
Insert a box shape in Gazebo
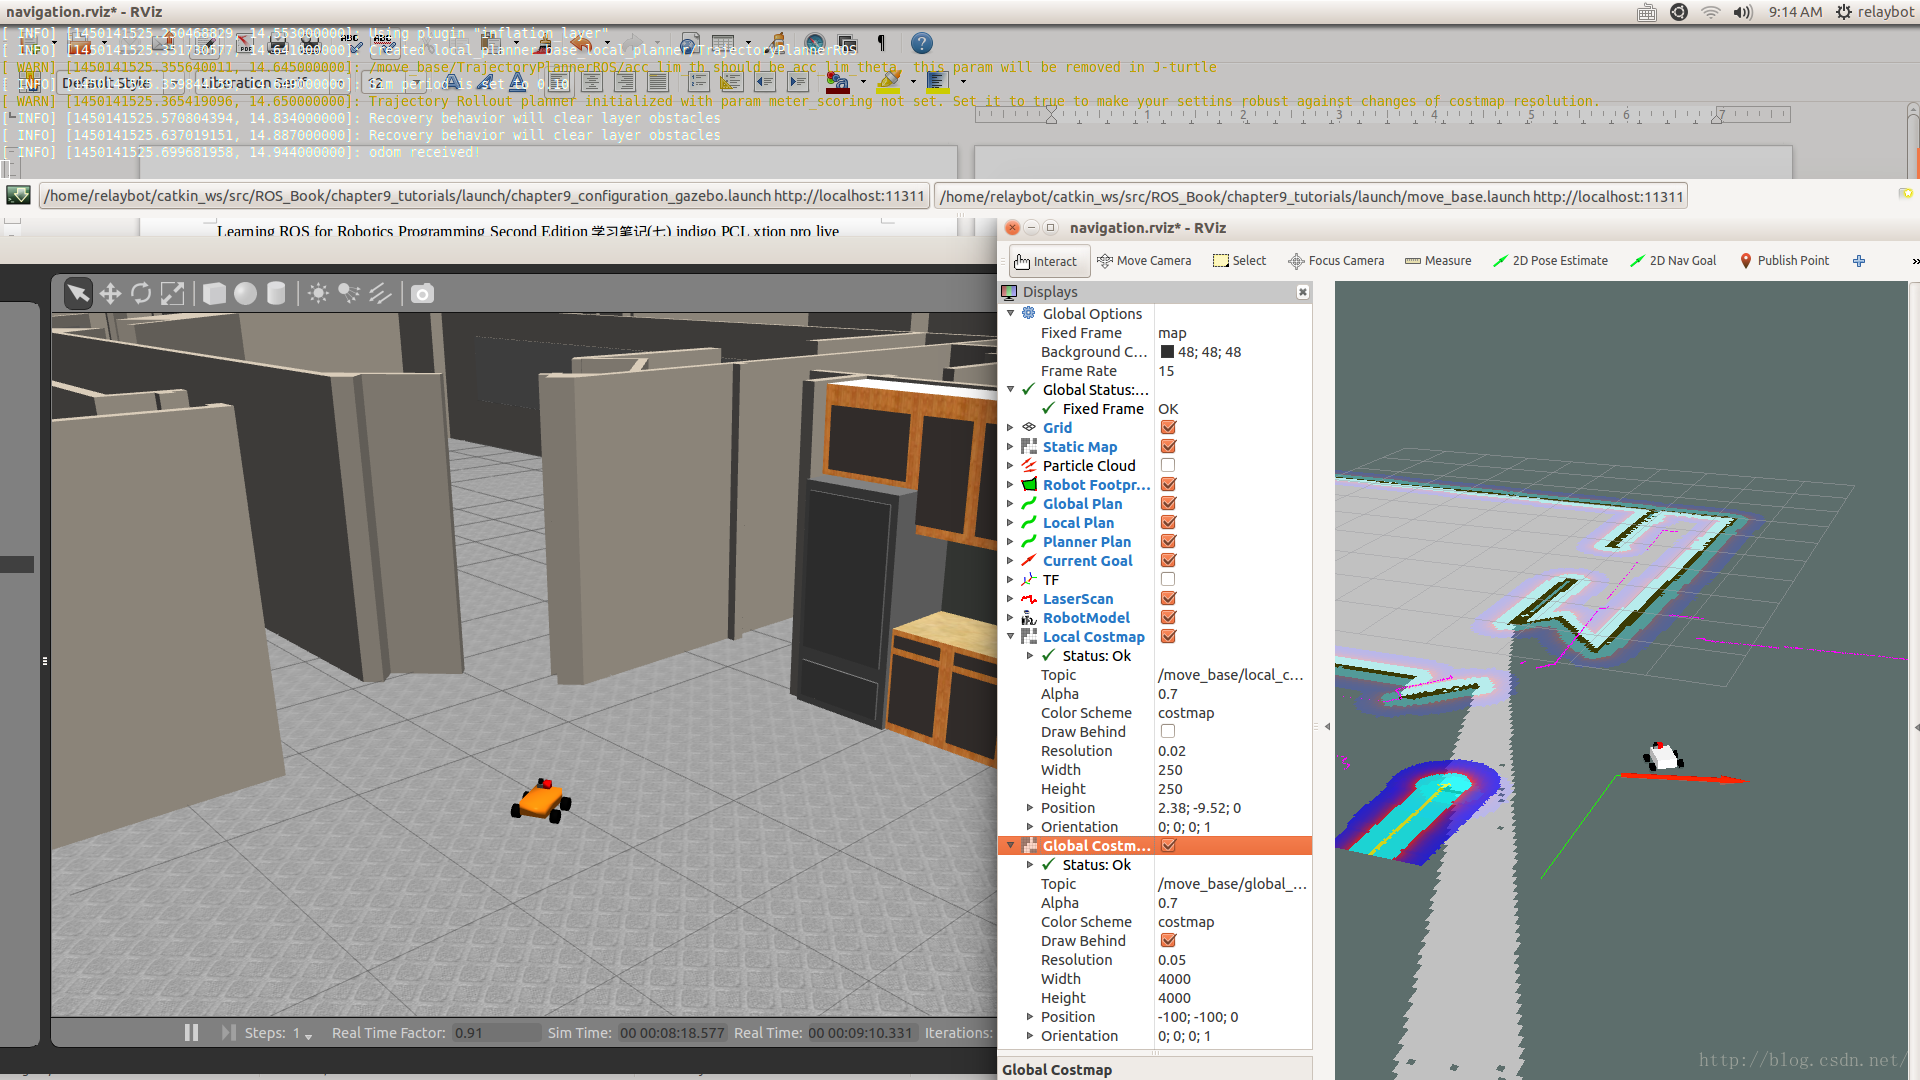(x=214, y=293)
